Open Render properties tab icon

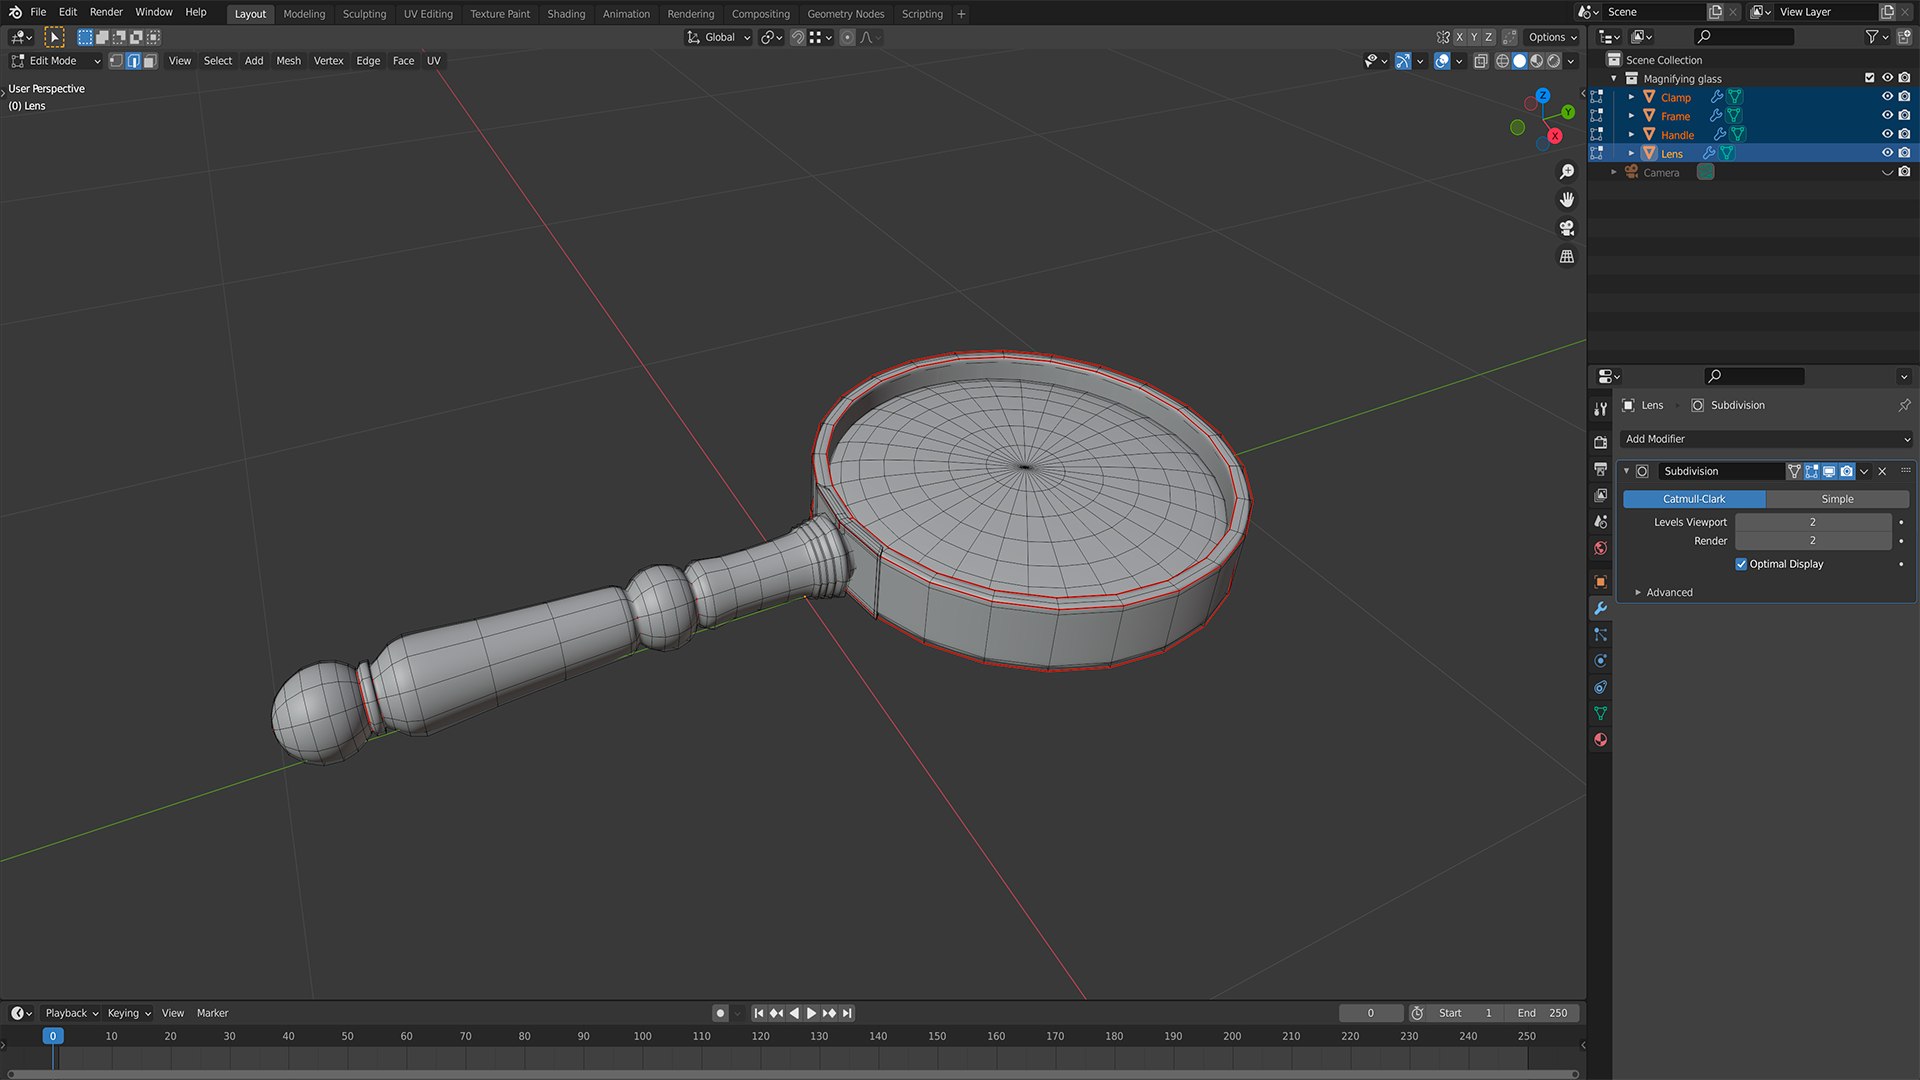click(x=1600, y=443)
